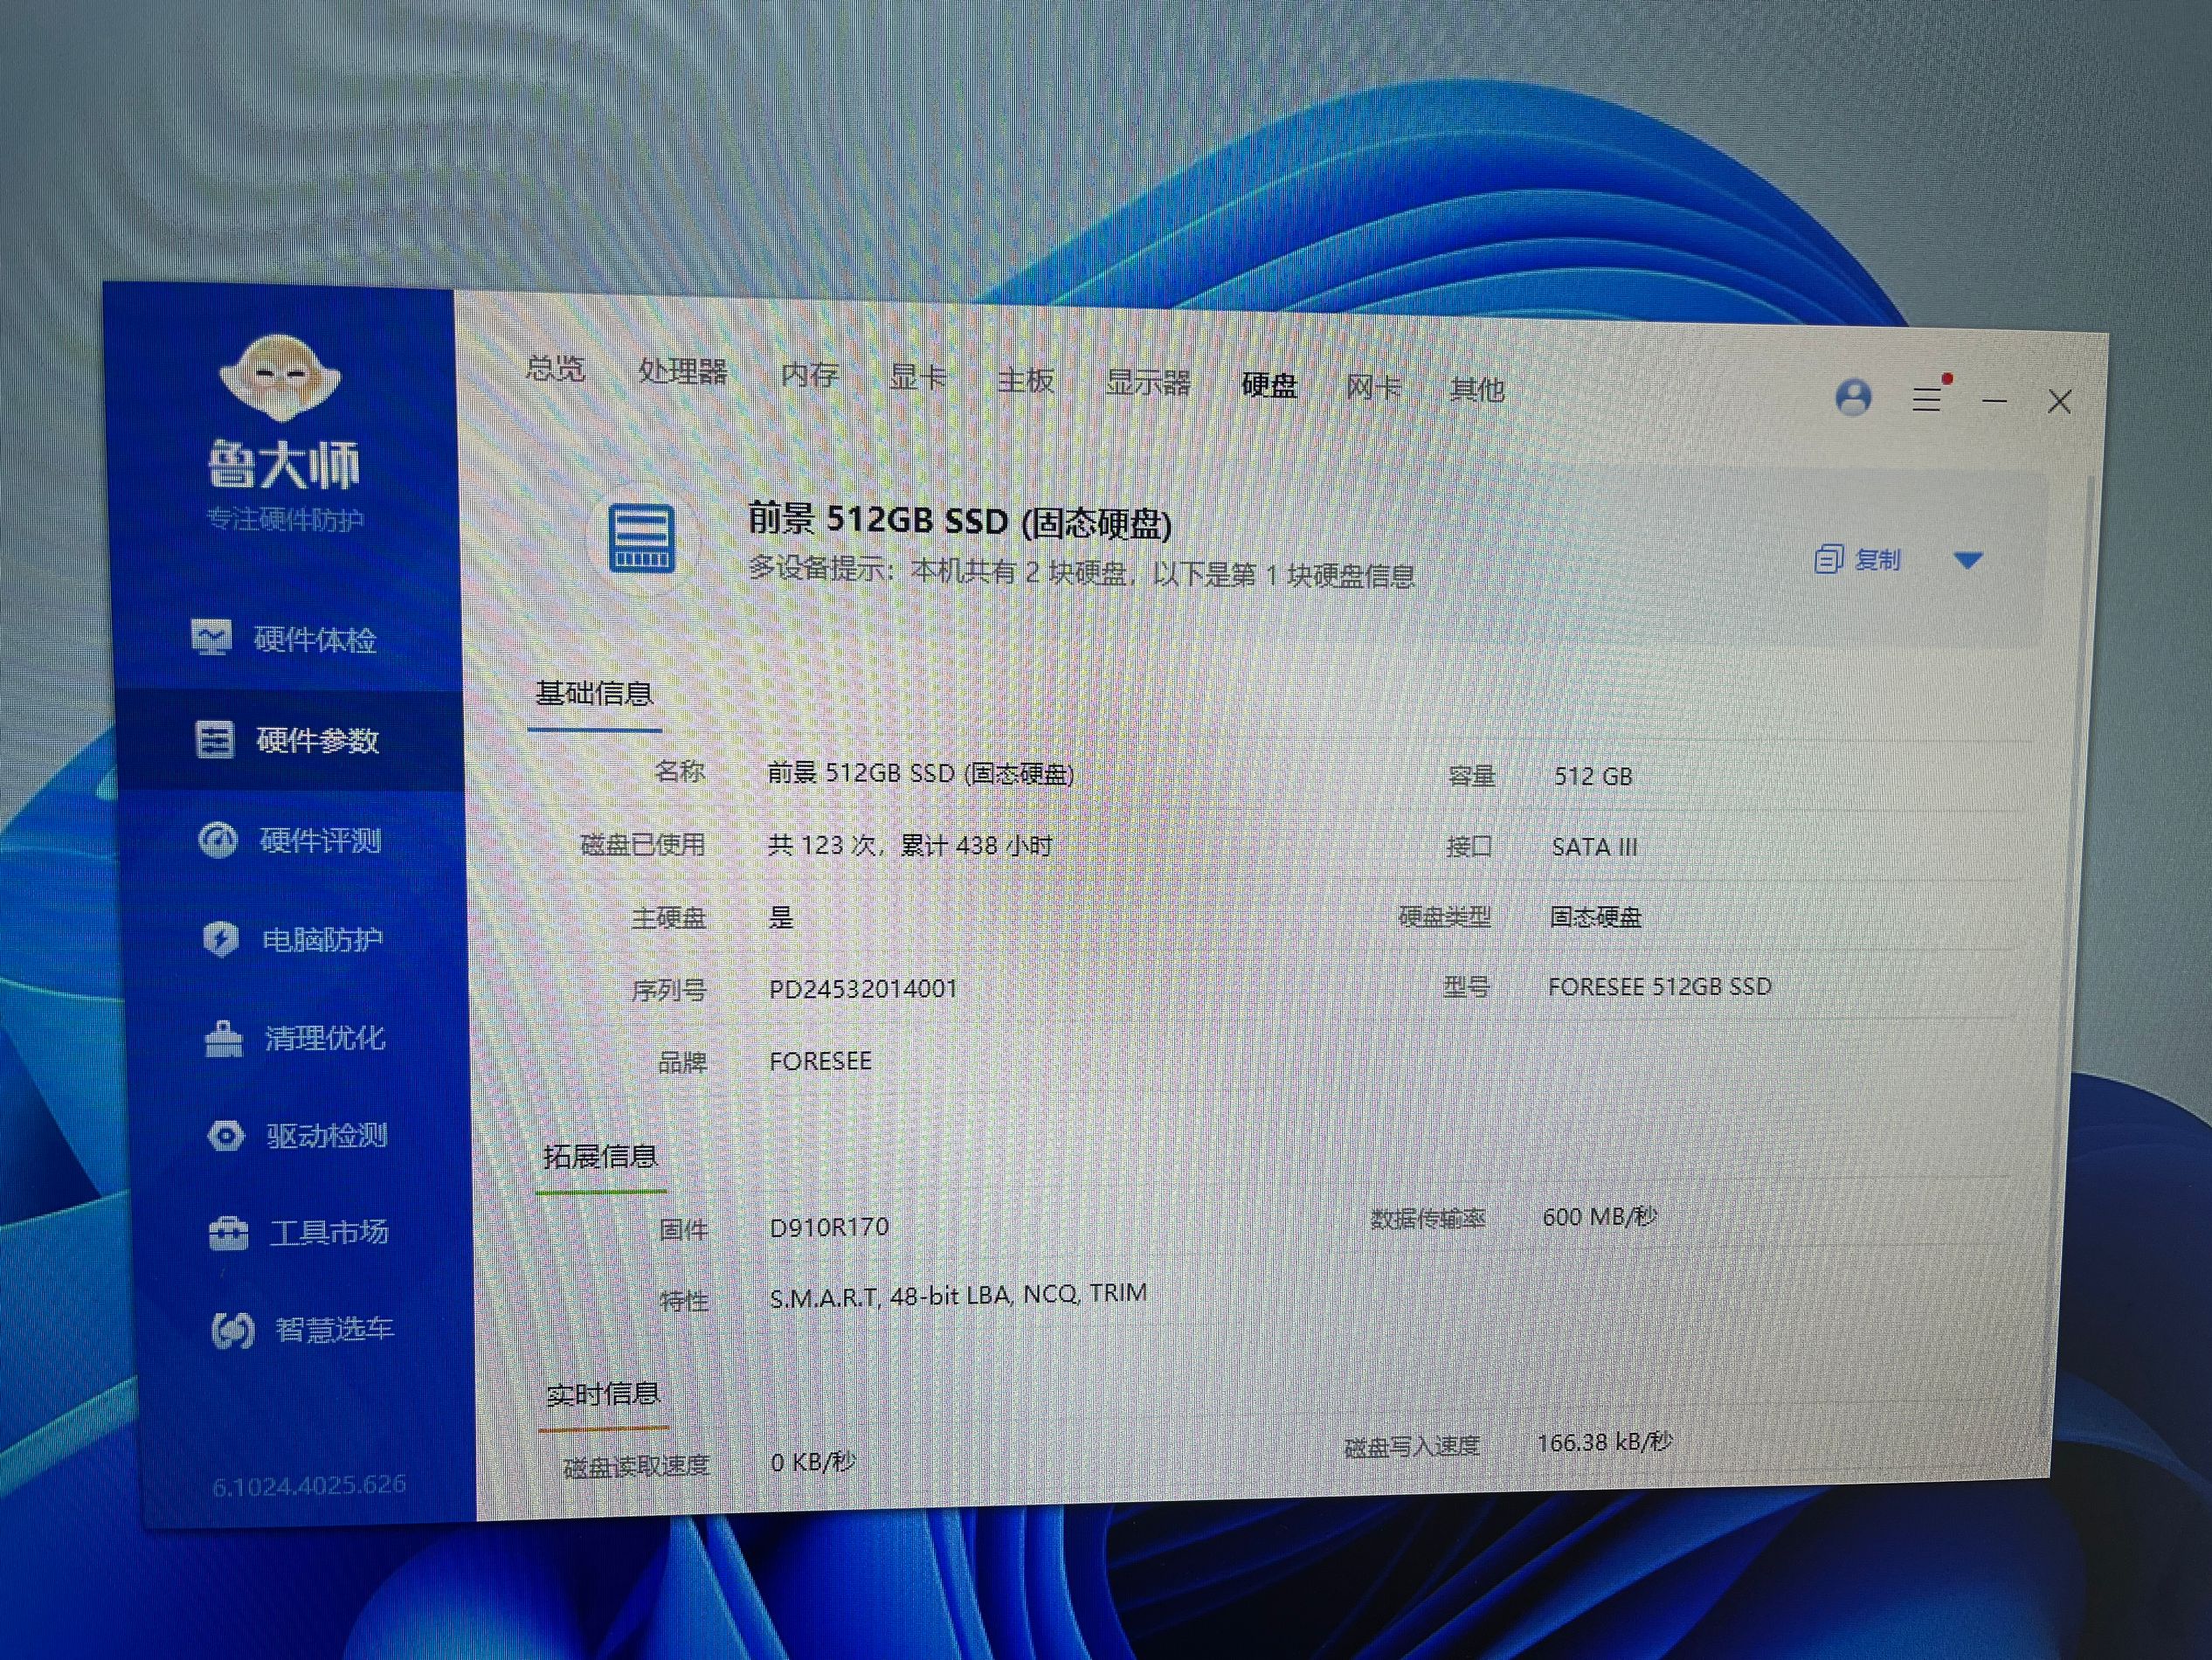Open the 工具市场 toolbox icon
Viewport: 2212px width, 1660px height.
[229, 1232]
